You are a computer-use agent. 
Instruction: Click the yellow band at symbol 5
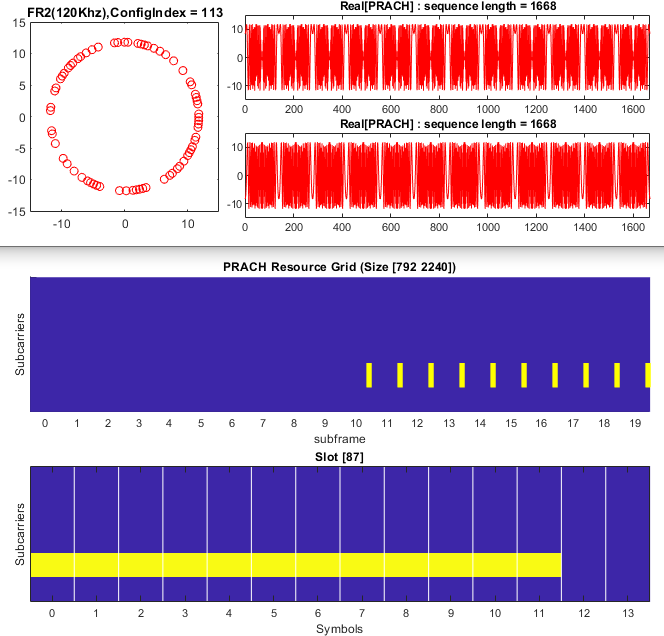click(273, 565)
